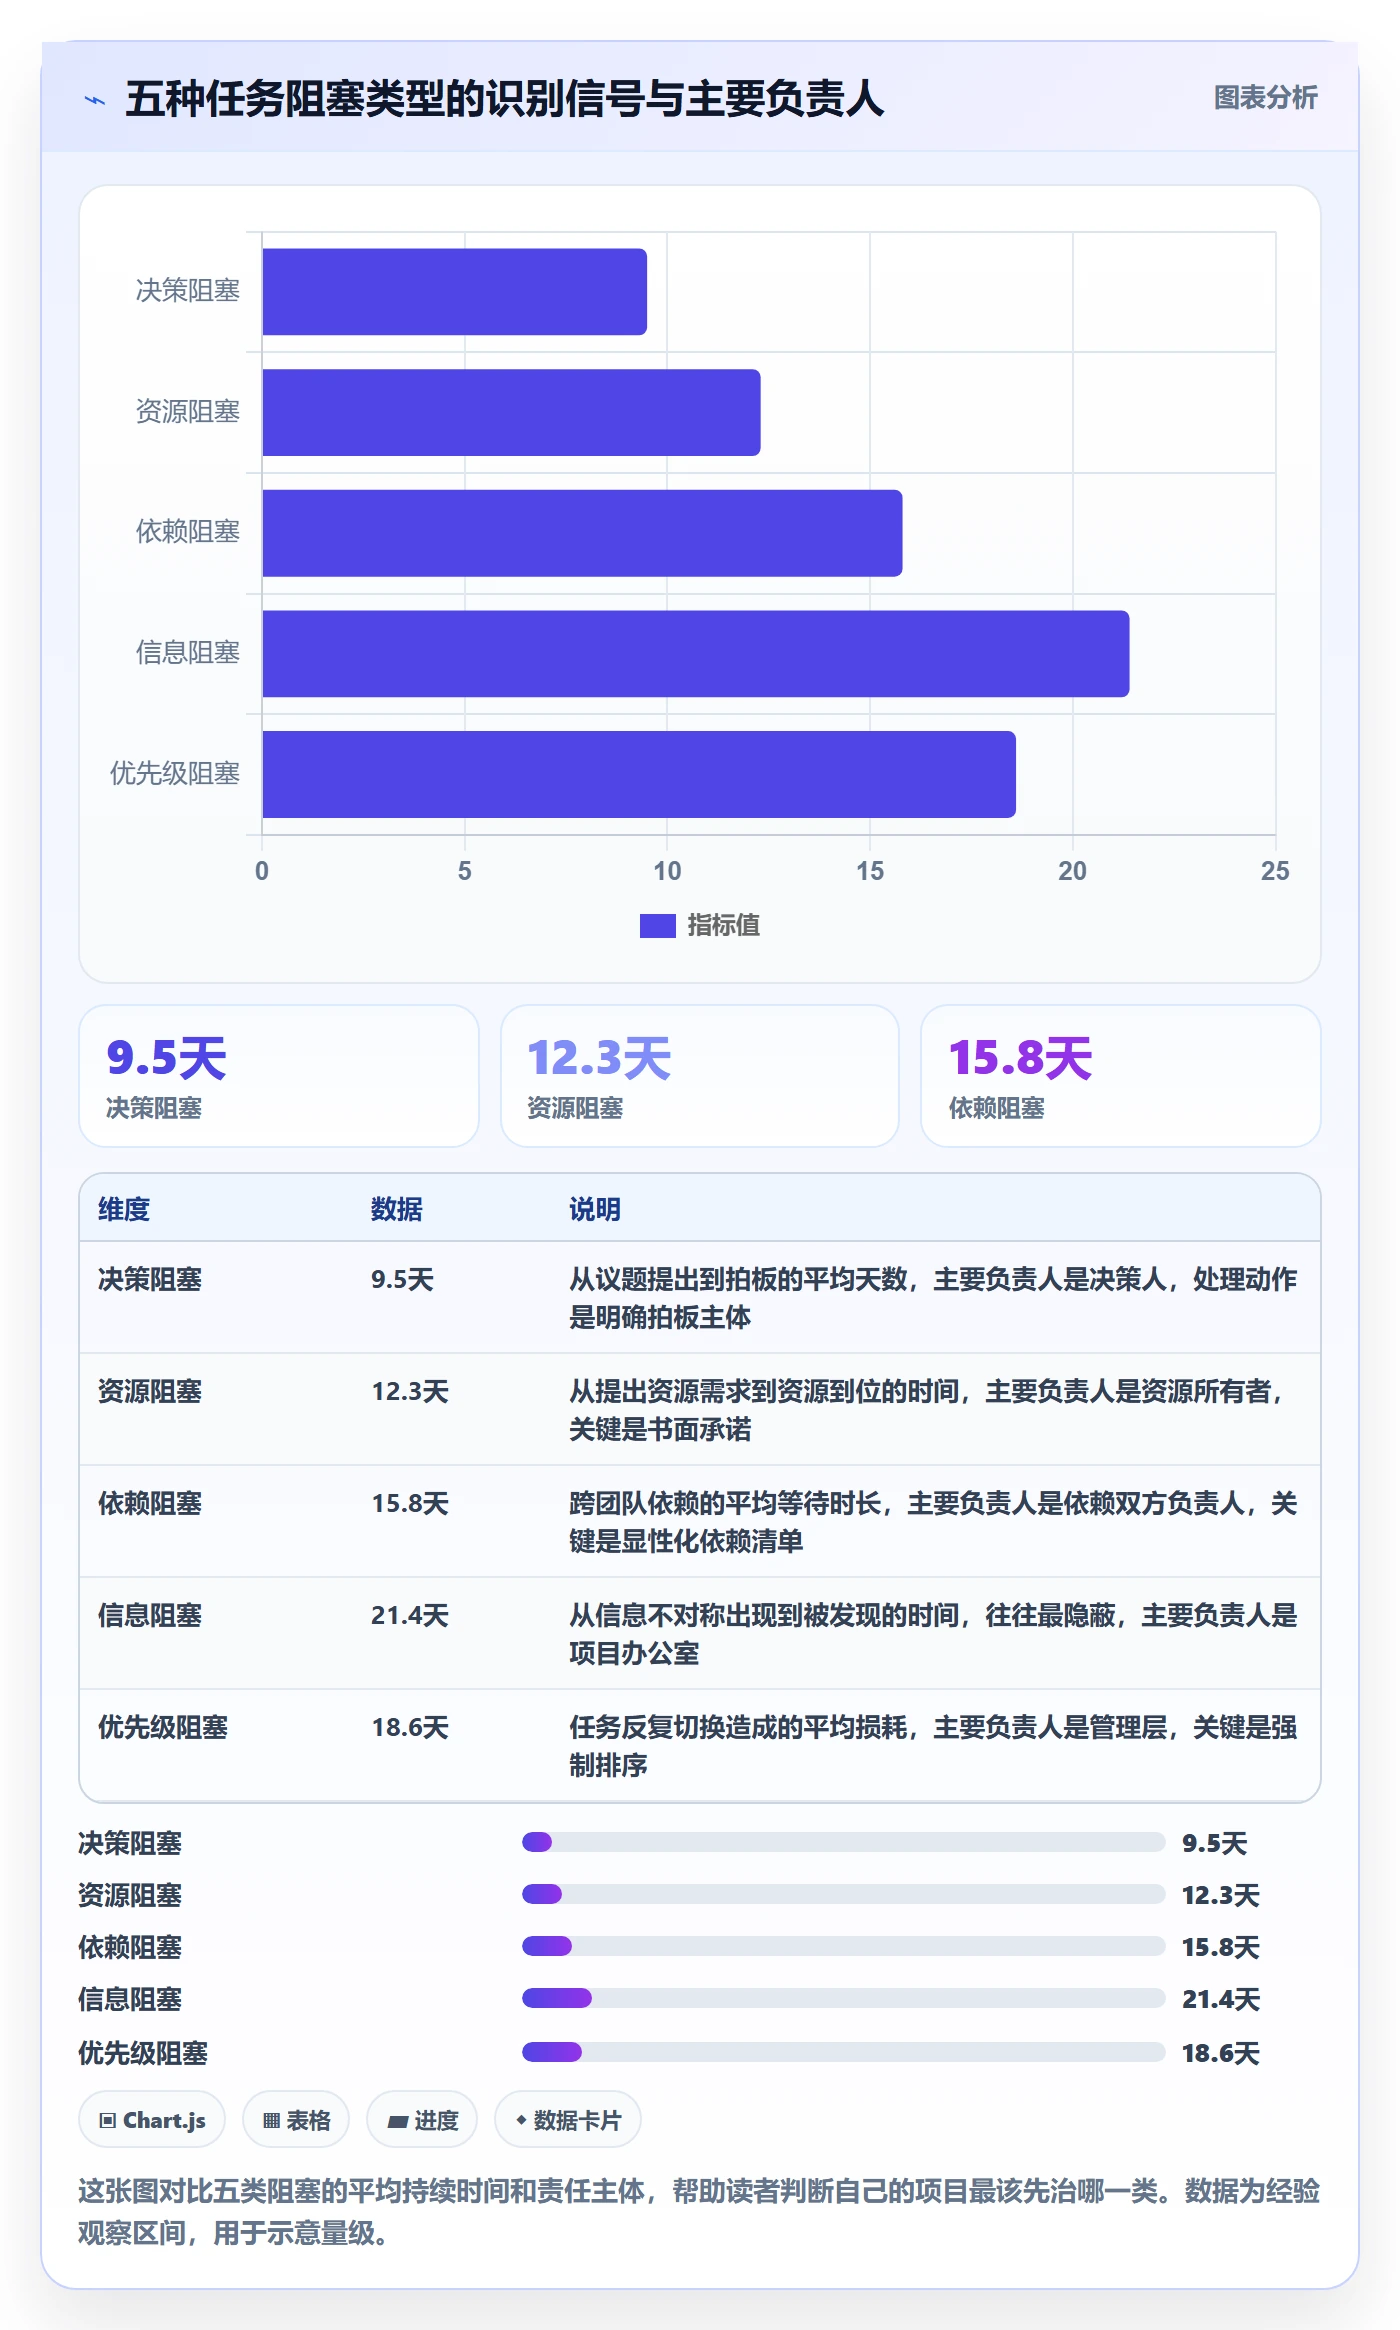The image size is (1400, 2330).
Task: Click the lightning icon beside the title
Action: 95,100
